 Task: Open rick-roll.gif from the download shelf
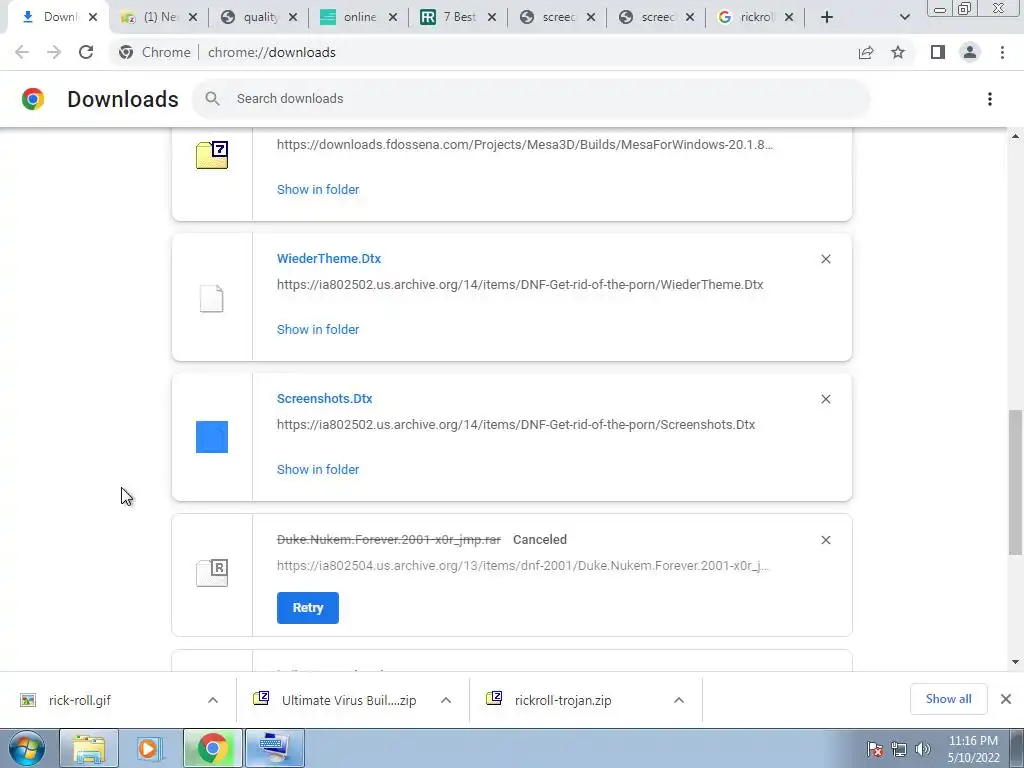coord(80,700)
